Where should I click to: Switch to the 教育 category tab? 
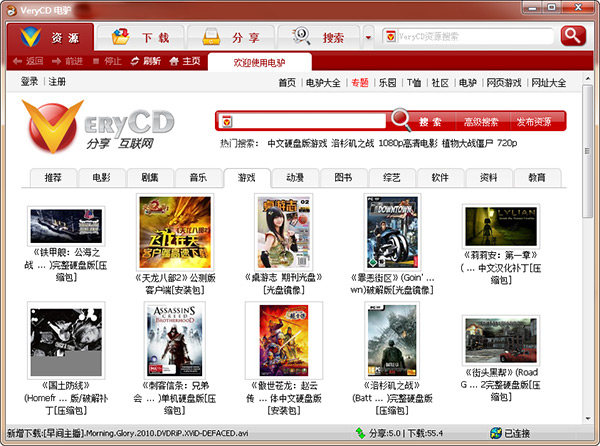(x=537, y=178)
